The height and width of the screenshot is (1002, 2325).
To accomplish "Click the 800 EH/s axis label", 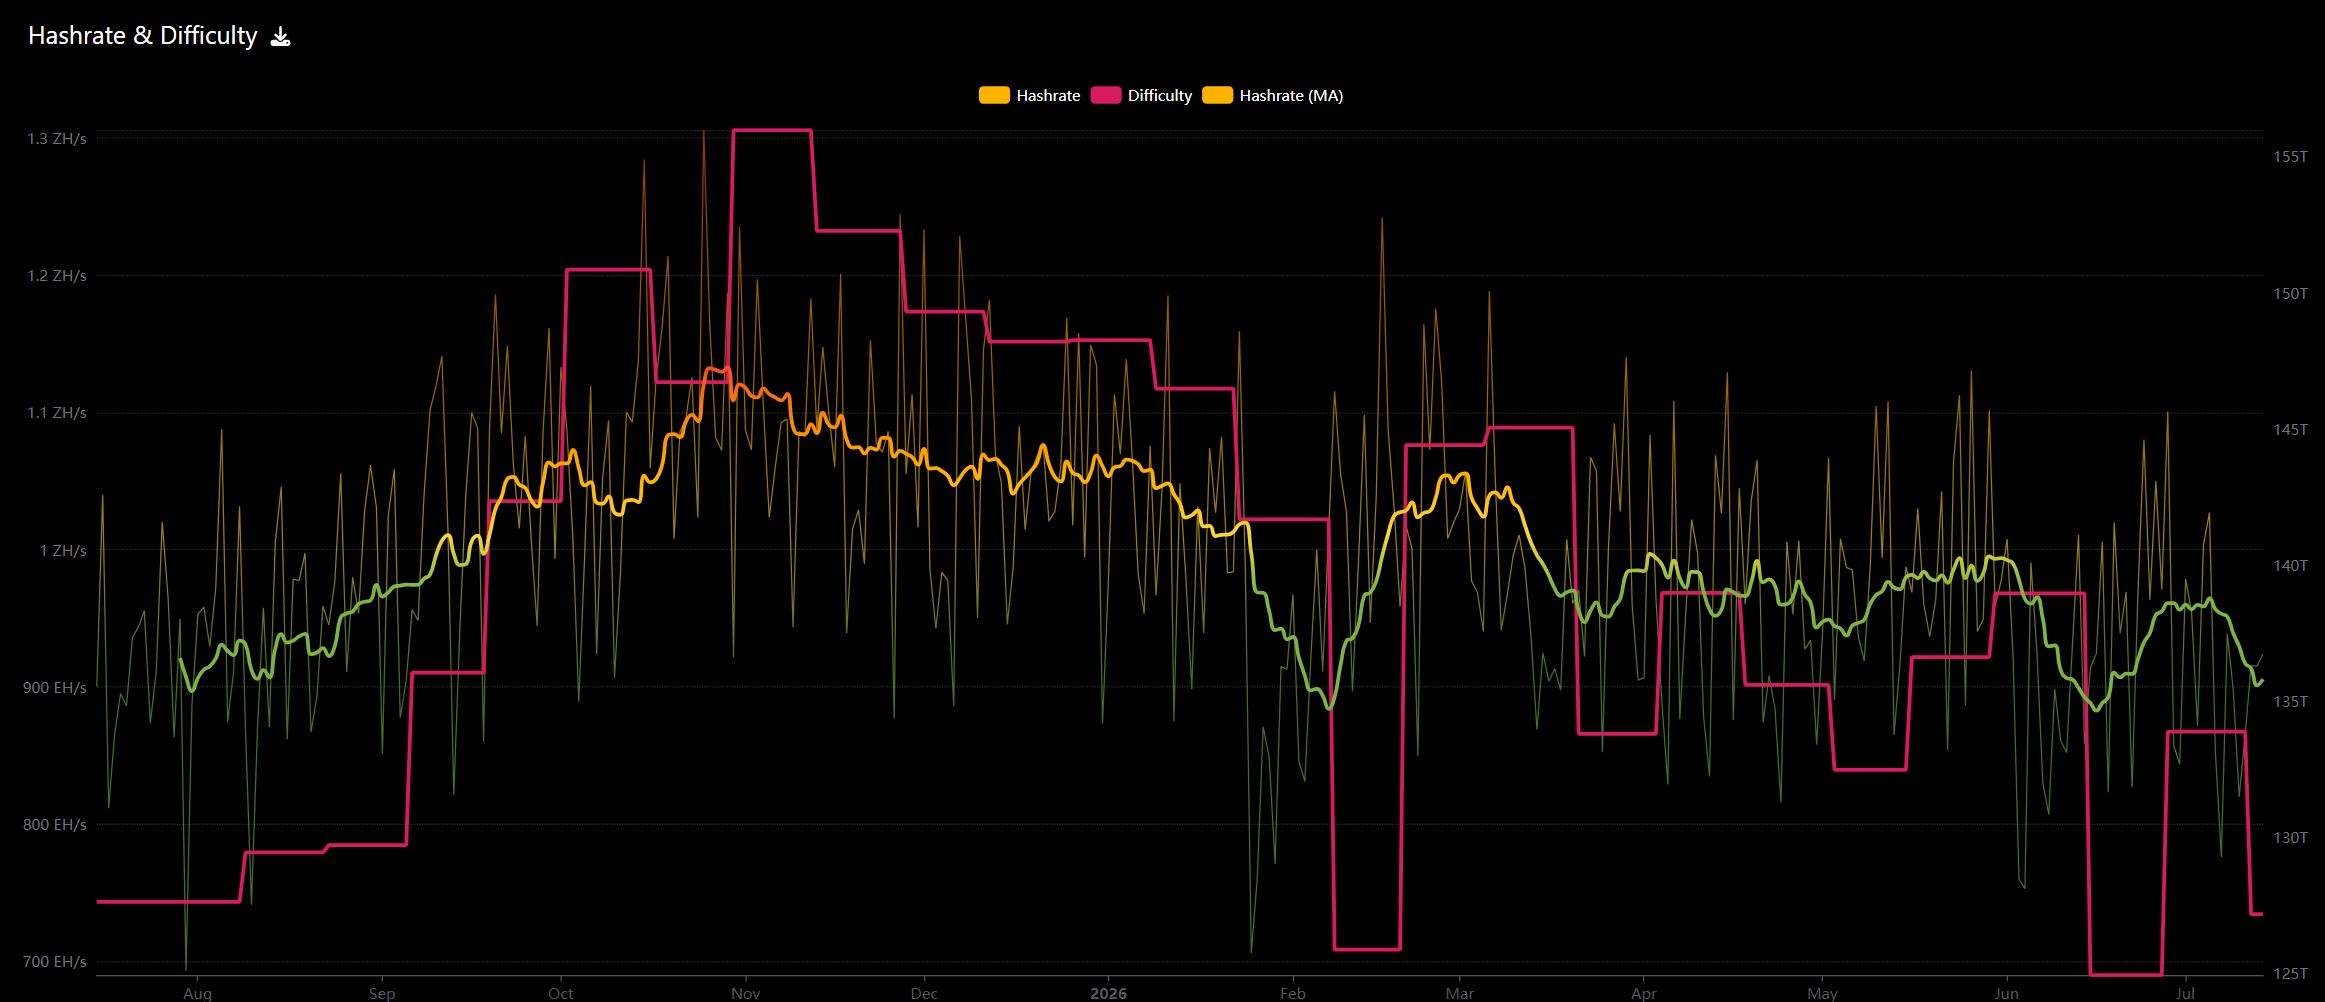I will (x=54, y=825).
